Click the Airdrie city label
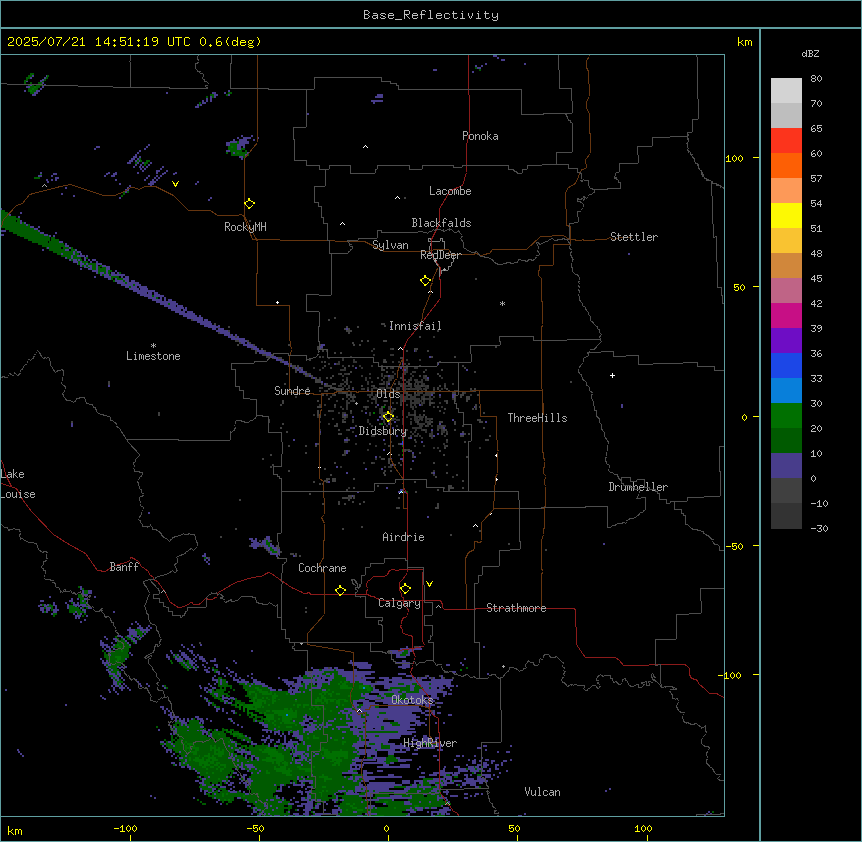This screenshot has width=862, height=842. click(x=403, y=537)
